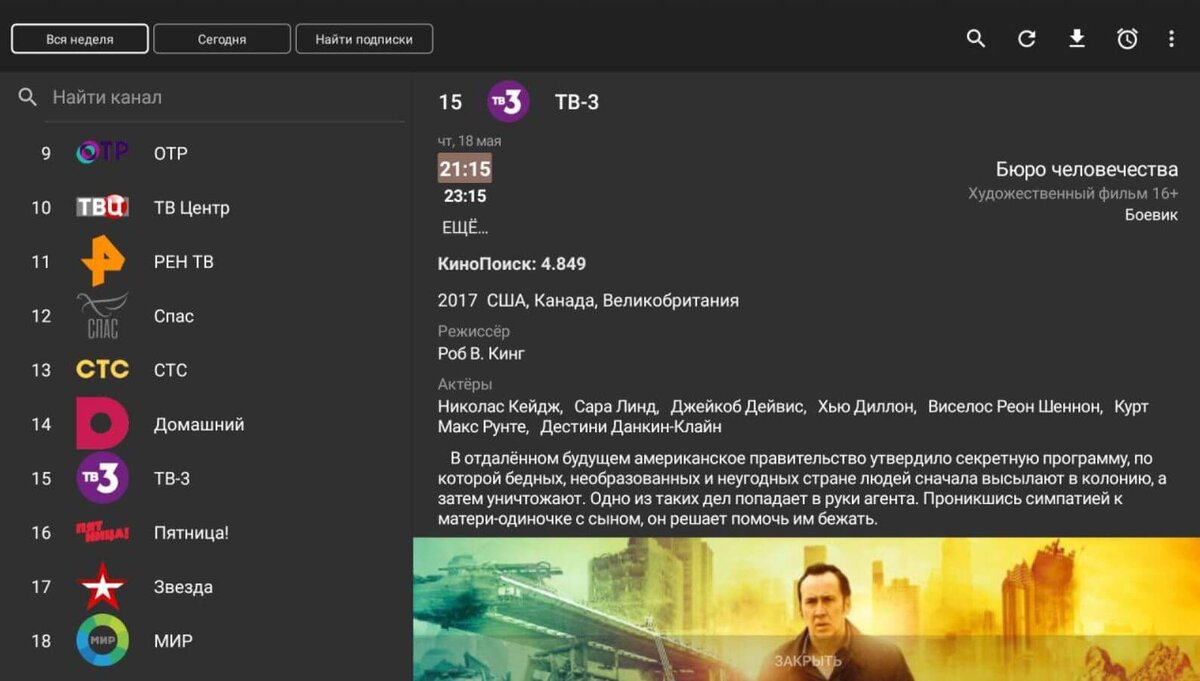Open the Звезда channel logo
This screenshot has width=1200, height=681.
tap(100, 587)
